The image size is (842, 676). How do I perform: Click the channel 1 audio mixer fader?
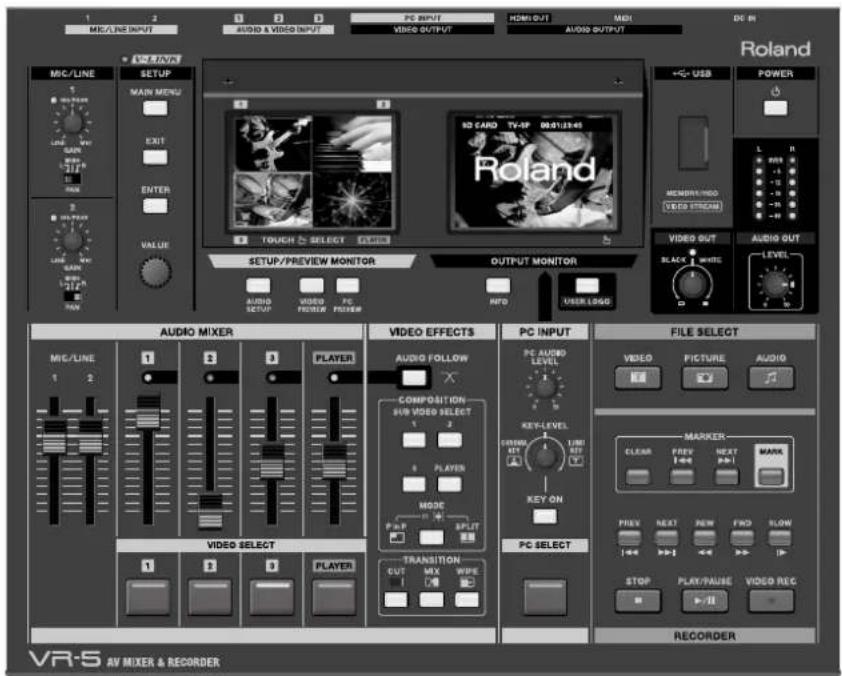point(148,411)
